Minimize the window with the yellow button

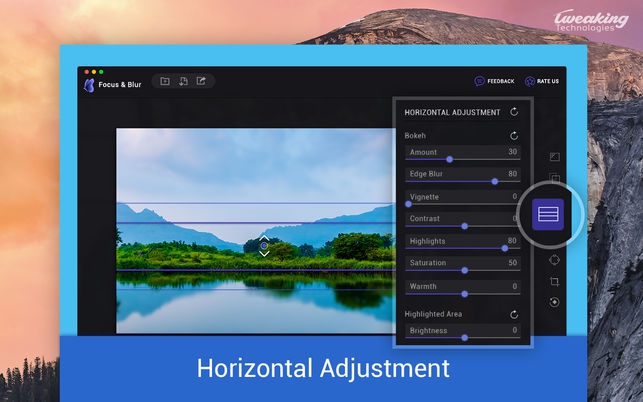tap(94, 72)
